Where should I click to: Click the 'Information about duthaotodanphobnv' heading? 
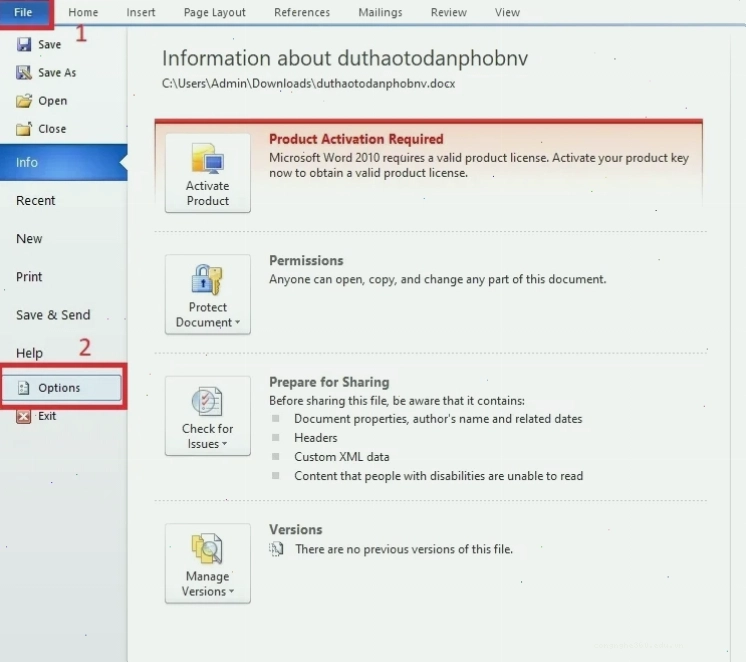pos(345,58)
